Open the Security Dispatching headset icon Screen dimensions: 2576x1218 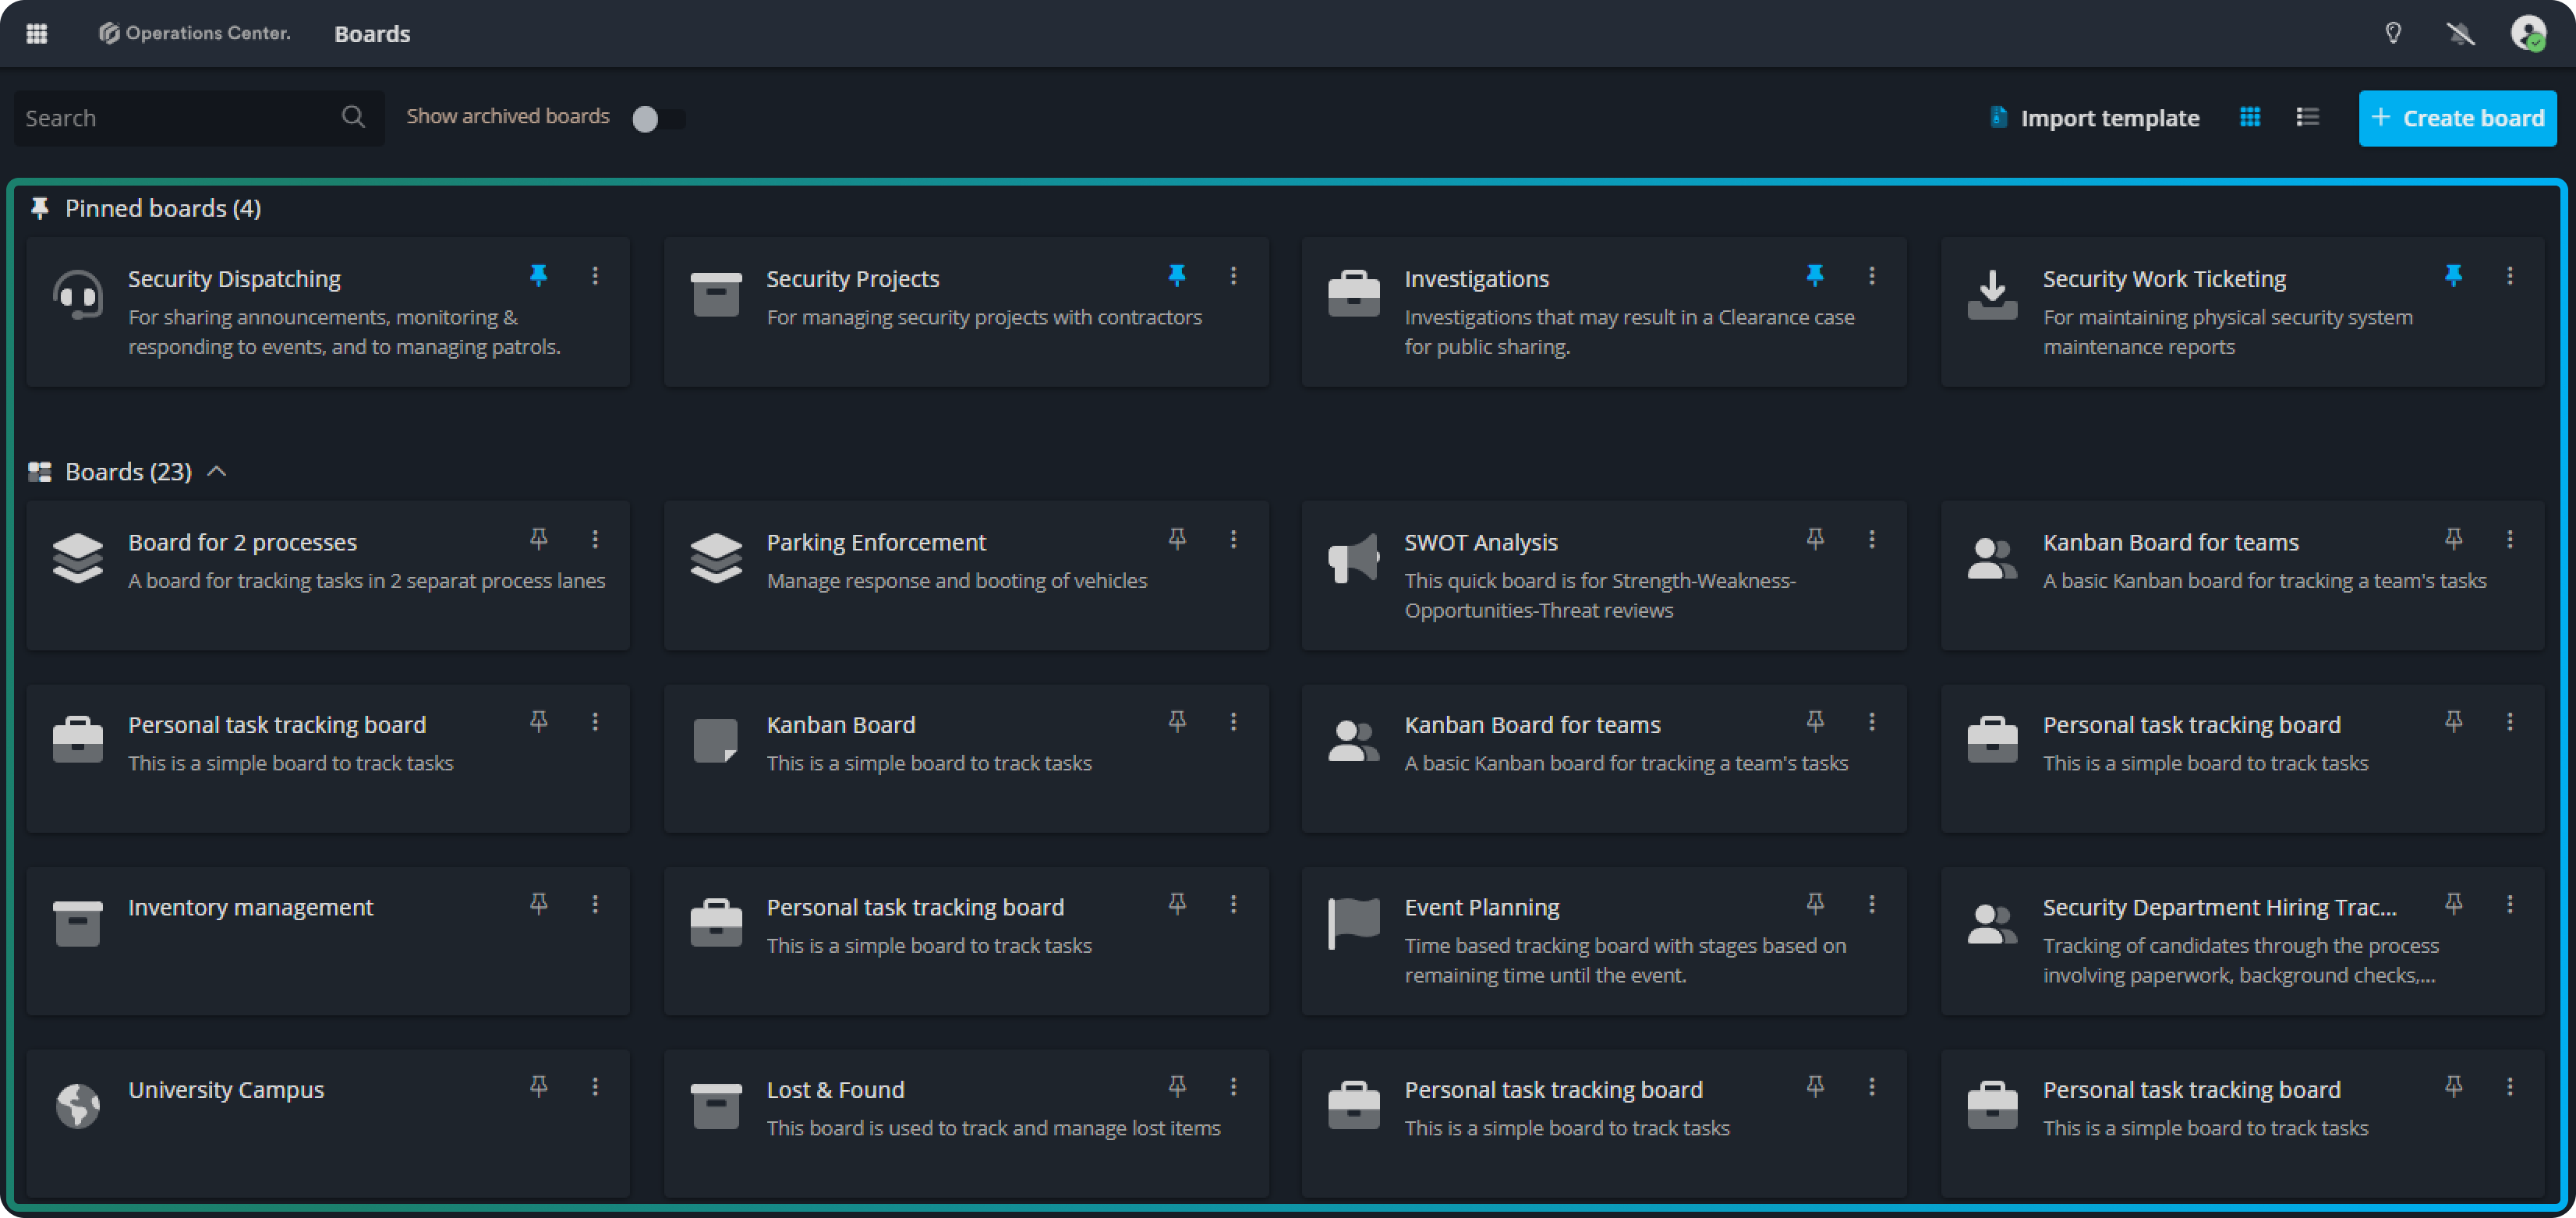point(78,295)
